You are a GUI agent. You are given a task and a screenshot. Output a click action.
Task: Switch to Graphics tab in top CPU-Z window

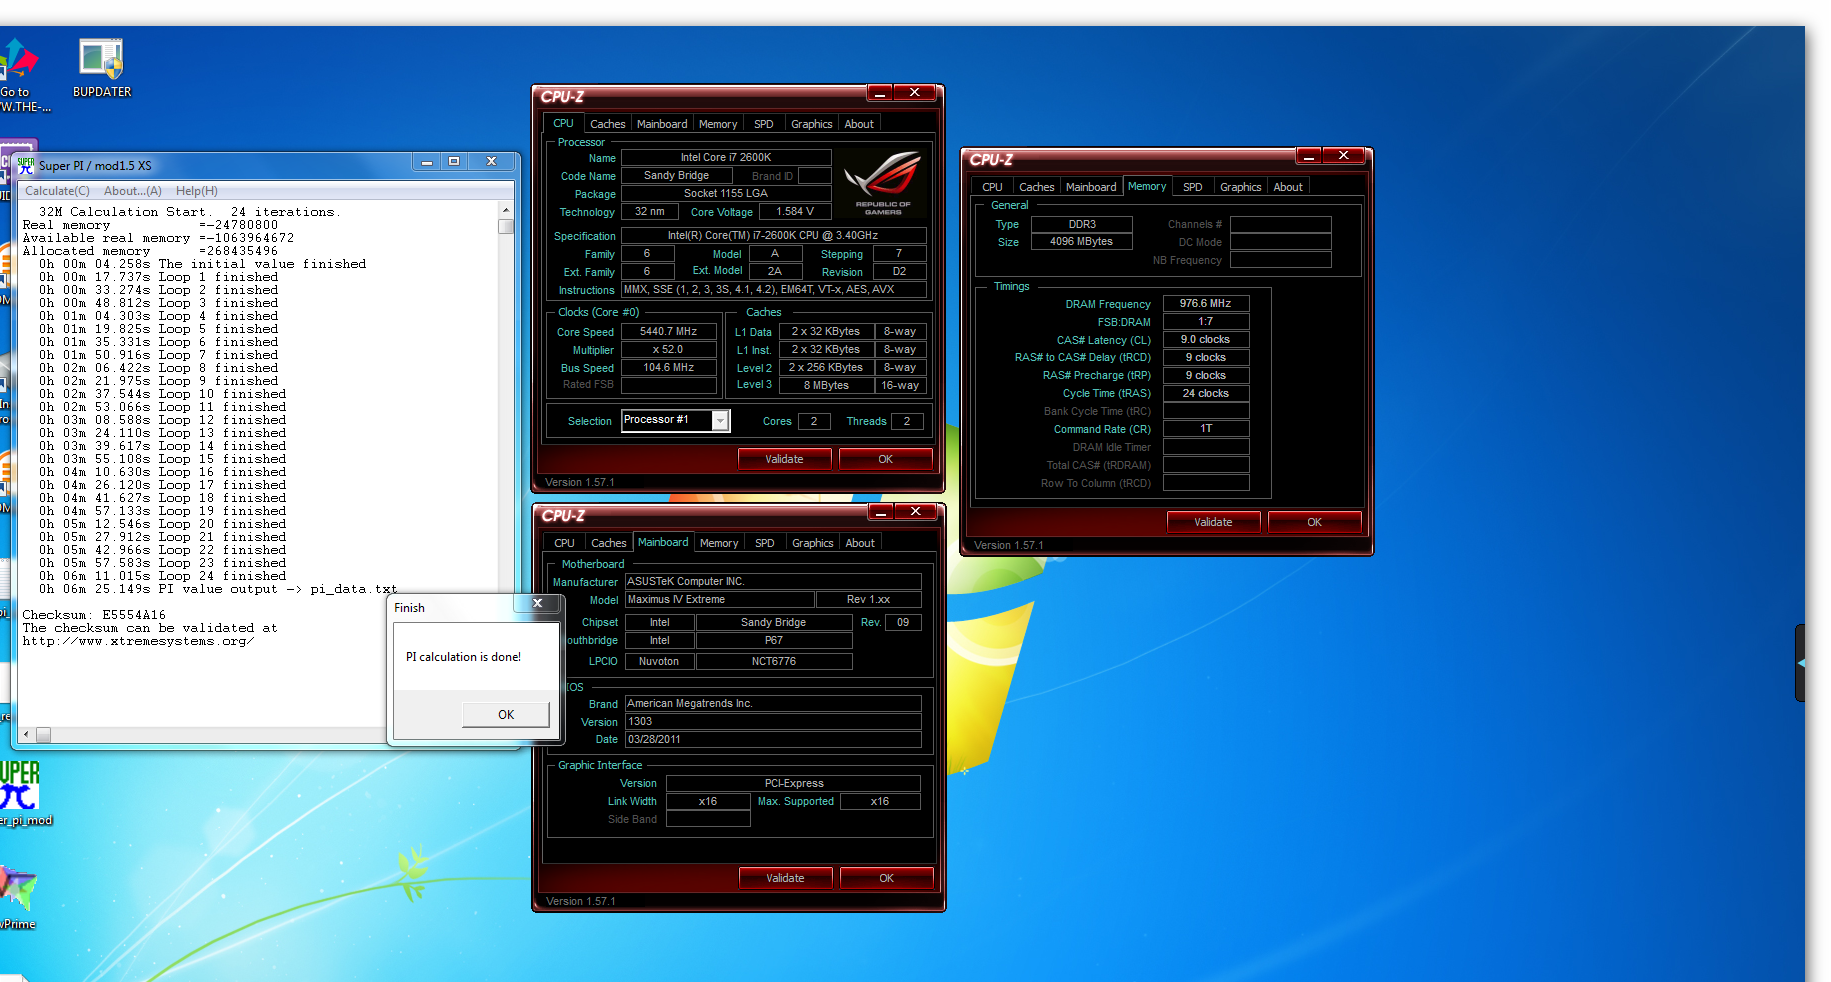pyautogui.click(x=811, y=124)
